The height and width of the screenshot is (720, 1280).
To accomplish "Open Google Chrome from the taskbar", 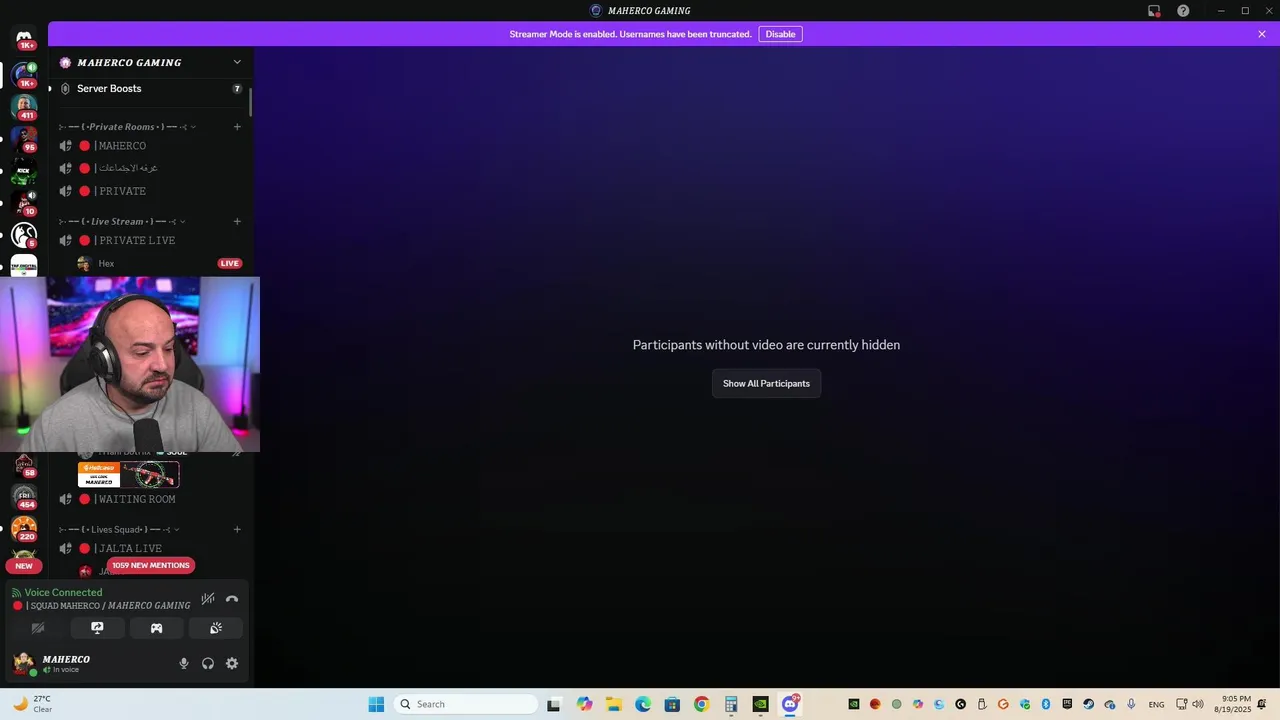I will [701, 704].
